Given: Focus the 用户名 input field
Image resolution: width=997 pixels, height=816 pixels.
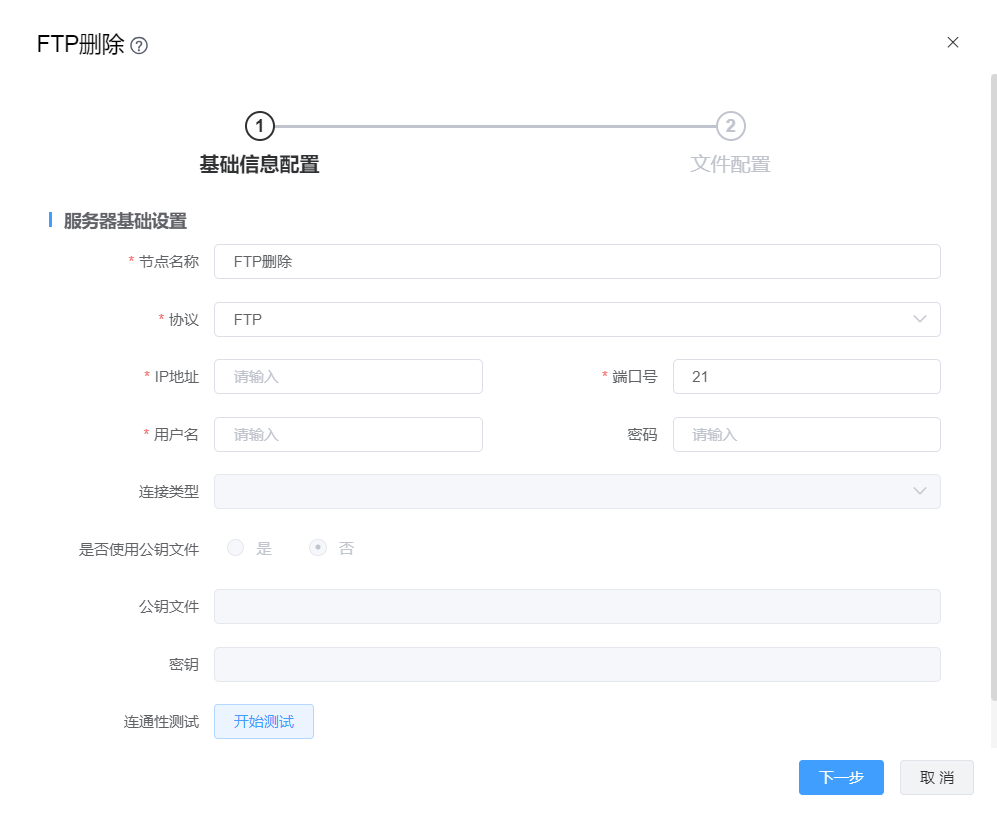Looking at the screenshot, I should click(348, 434).
